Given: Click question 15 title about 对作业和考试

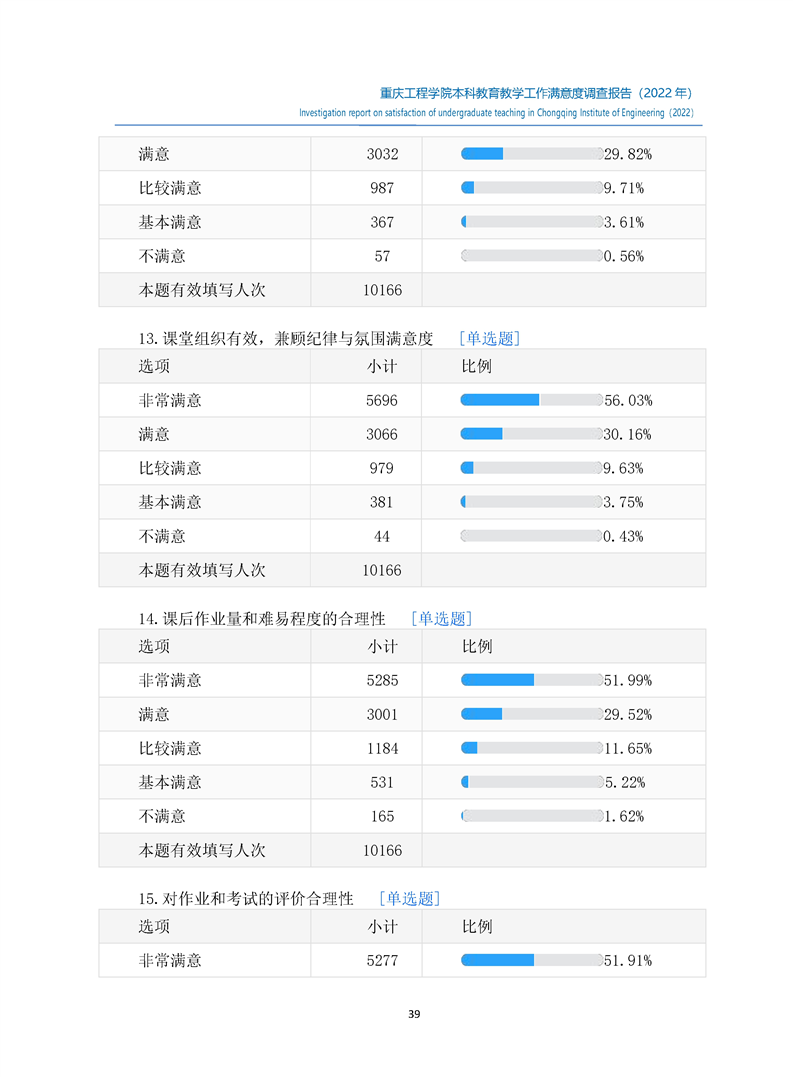Looking at the screenshot, I should [246, 900].
